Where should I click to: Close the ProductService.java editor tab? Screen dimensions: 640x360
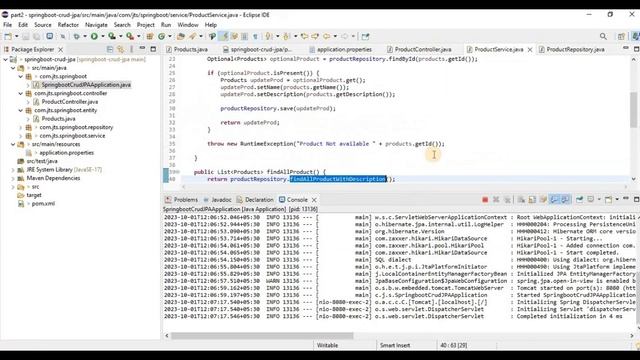point(530,49)
